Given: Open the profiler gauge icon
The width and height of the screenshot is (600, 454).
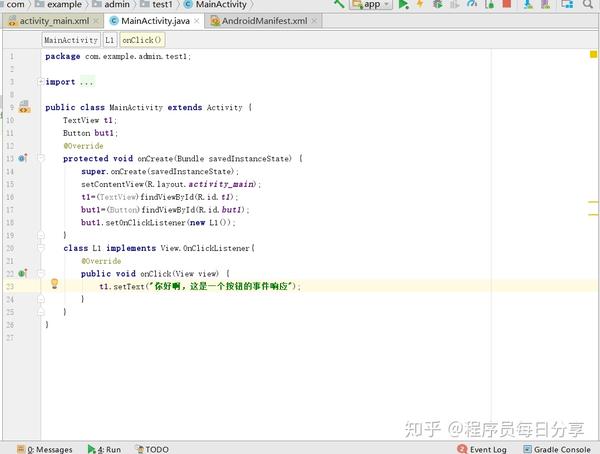Looking at the screenshot, I should click(x=472, y=4).
